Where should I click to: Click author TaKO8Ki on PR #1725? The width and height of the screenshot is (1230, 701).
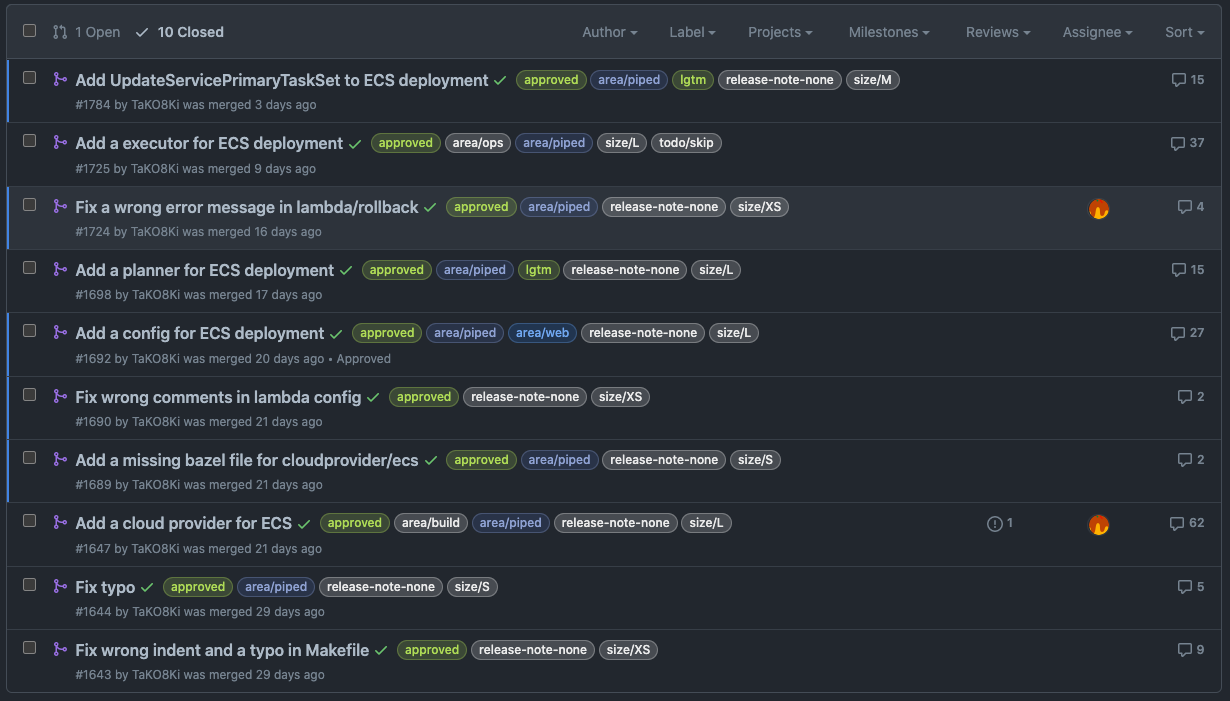point(155,168)
